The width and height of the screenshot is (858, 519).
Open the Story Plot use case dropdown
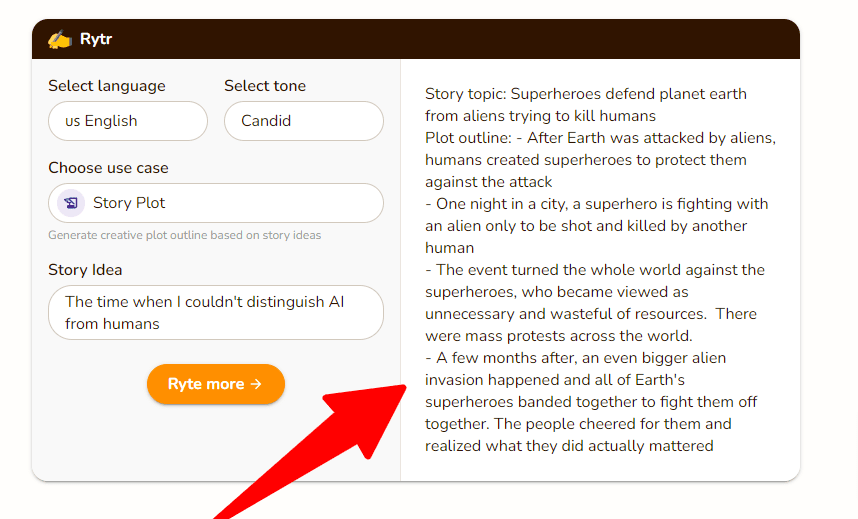point(215,203)
